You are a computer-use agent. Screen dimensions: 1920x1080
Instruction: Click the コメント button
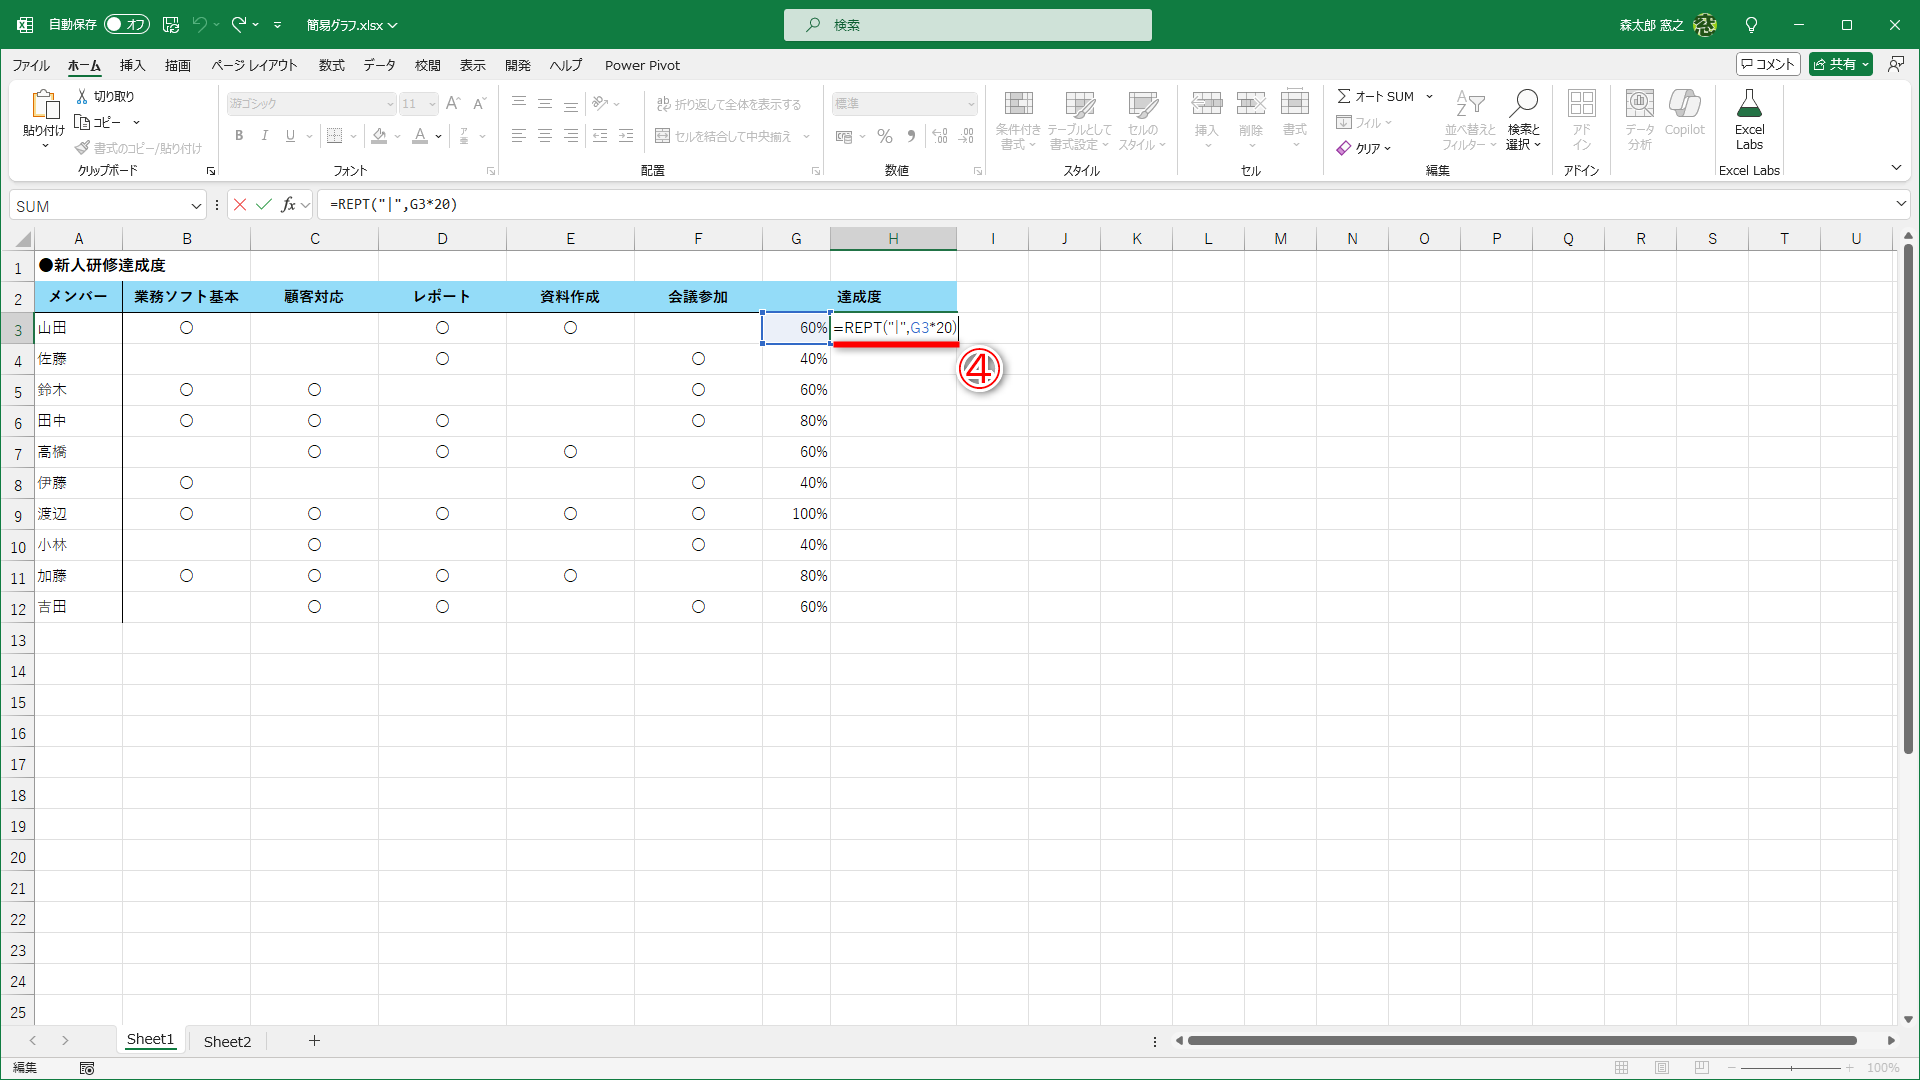(1768, 64)
